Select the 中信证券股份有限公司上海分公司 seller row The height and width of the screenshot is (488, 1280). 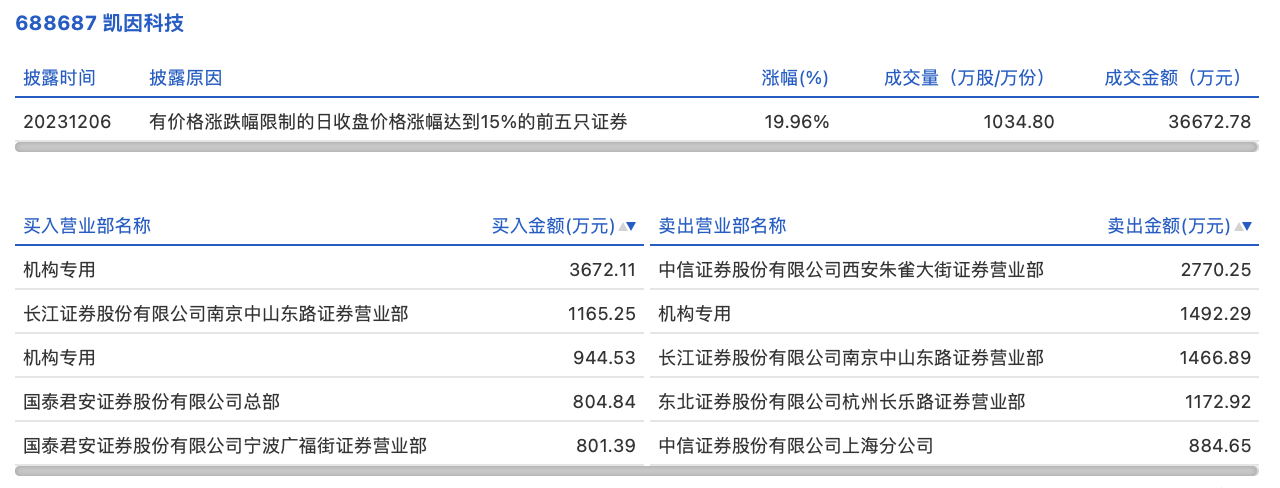point(795,446)
